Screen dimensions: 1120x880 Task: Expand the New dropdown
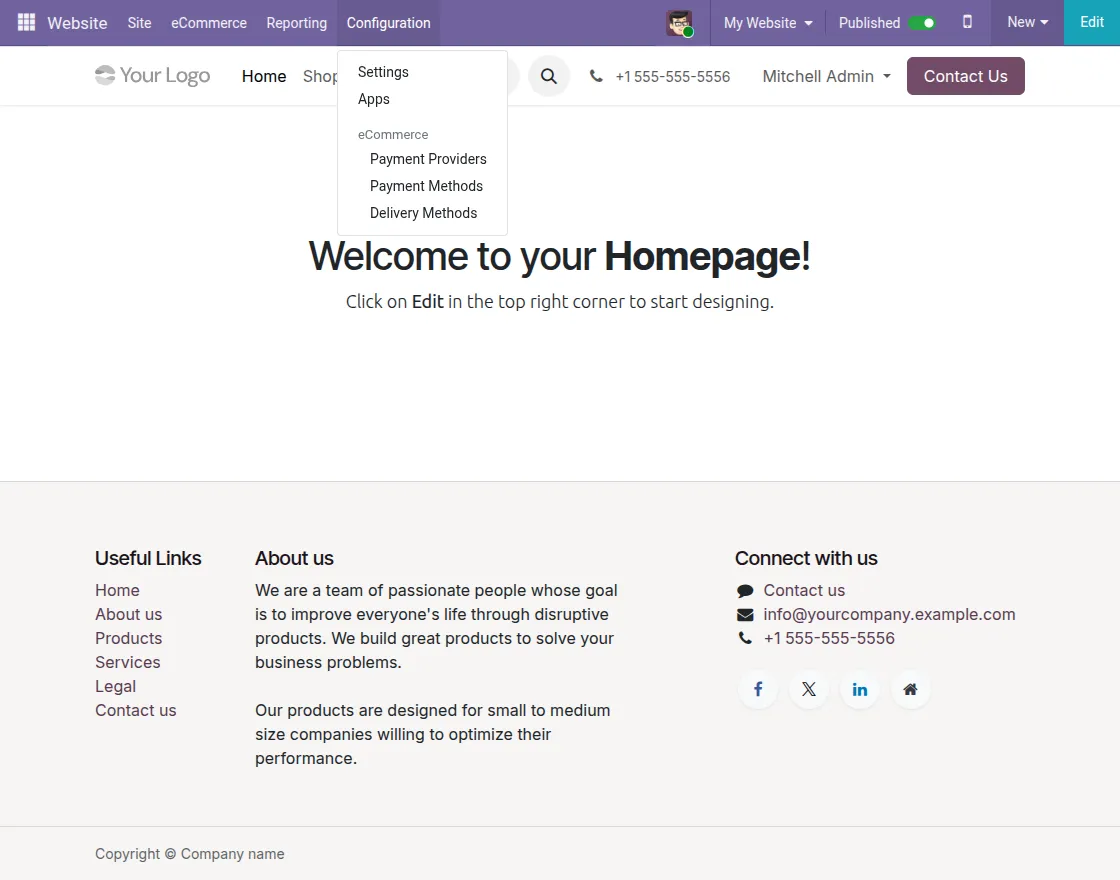click(x=1027, y=22)
